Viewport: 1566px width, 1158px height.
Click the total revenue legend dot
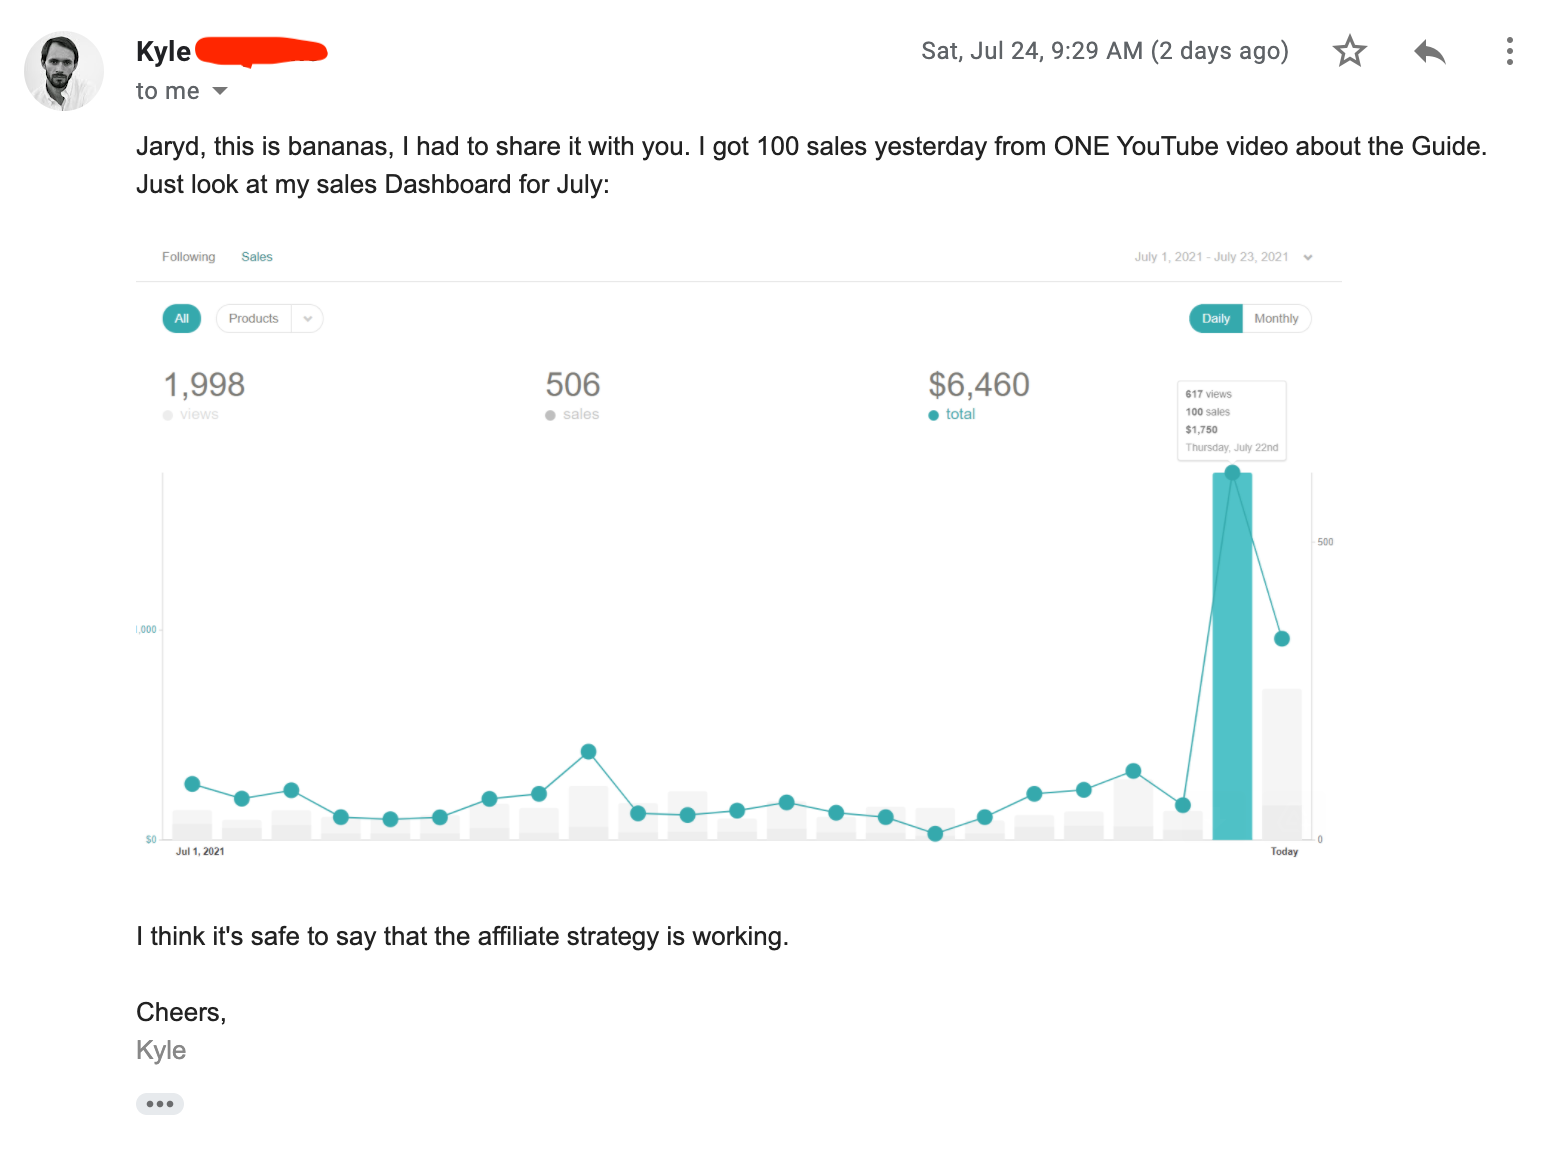933,415
